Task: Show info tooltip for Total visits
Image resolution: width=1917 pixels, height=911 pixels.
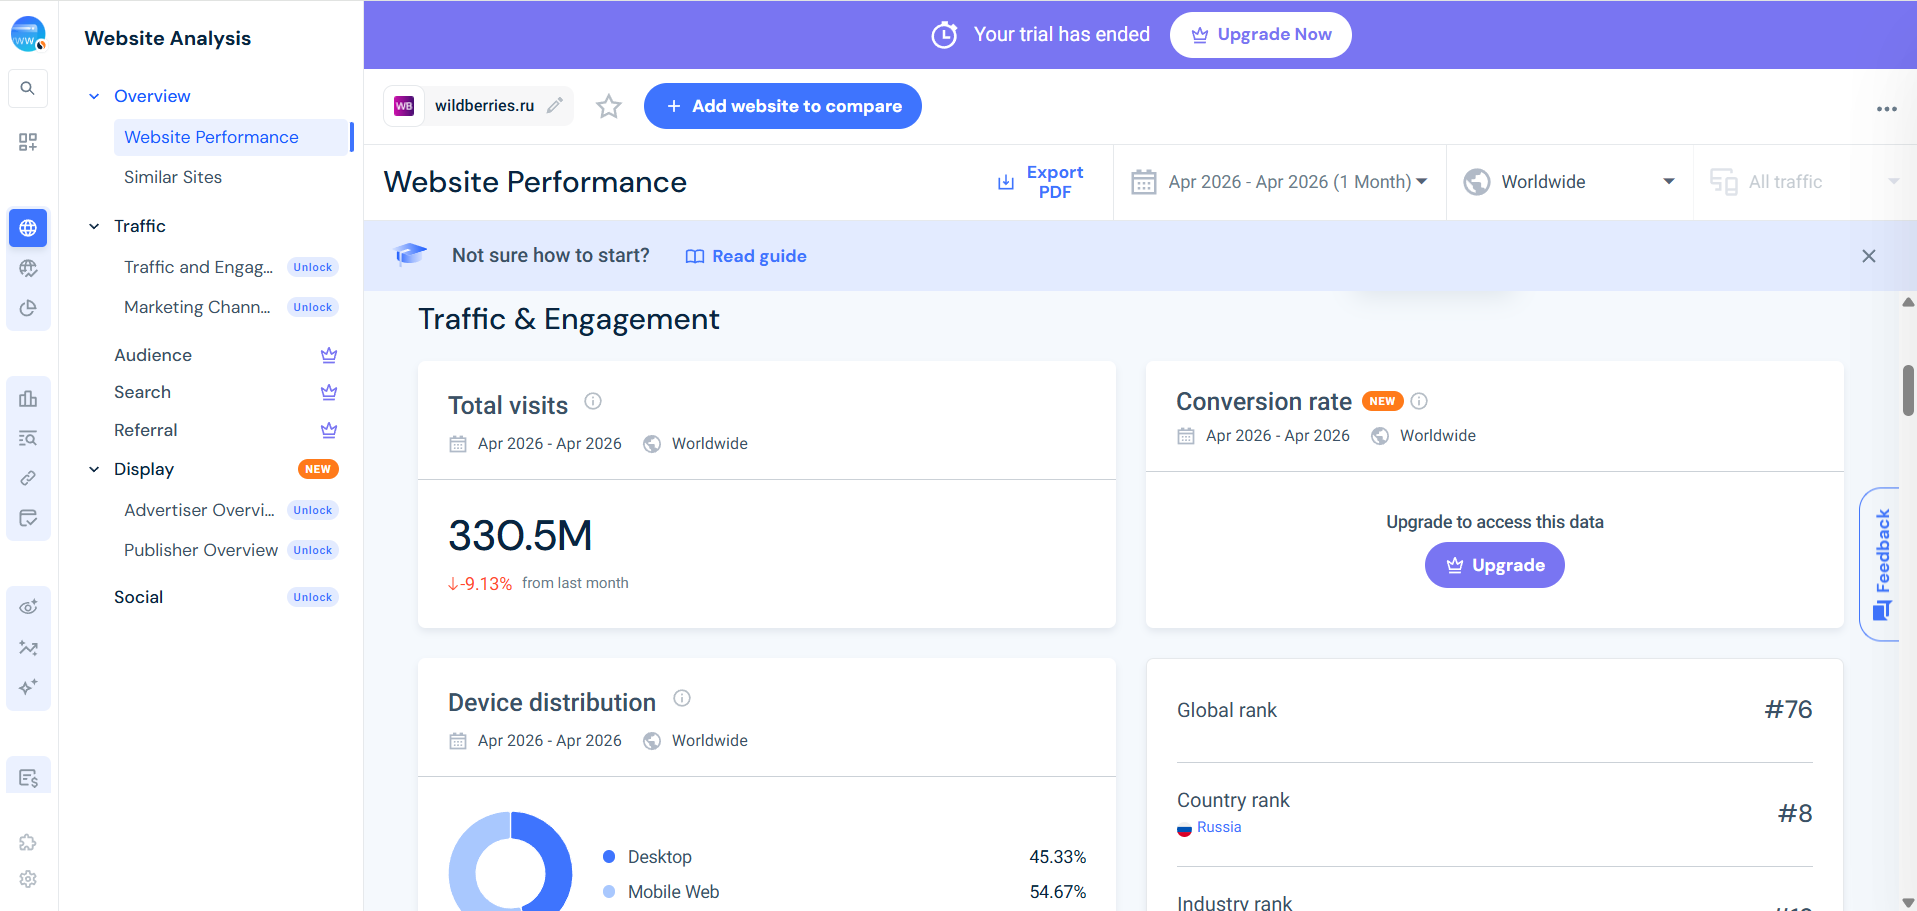Action: coord(593,401)
